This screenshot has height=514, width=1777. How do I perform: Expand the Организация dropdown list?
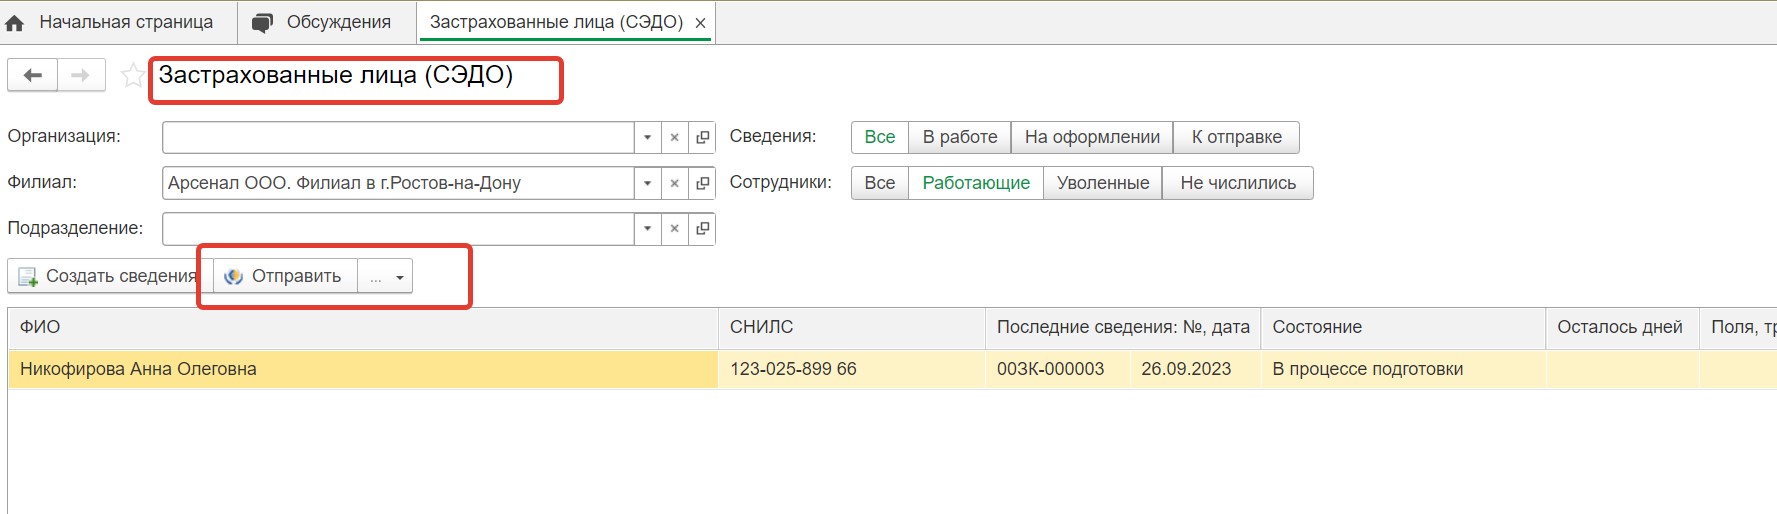click(648, 137)
